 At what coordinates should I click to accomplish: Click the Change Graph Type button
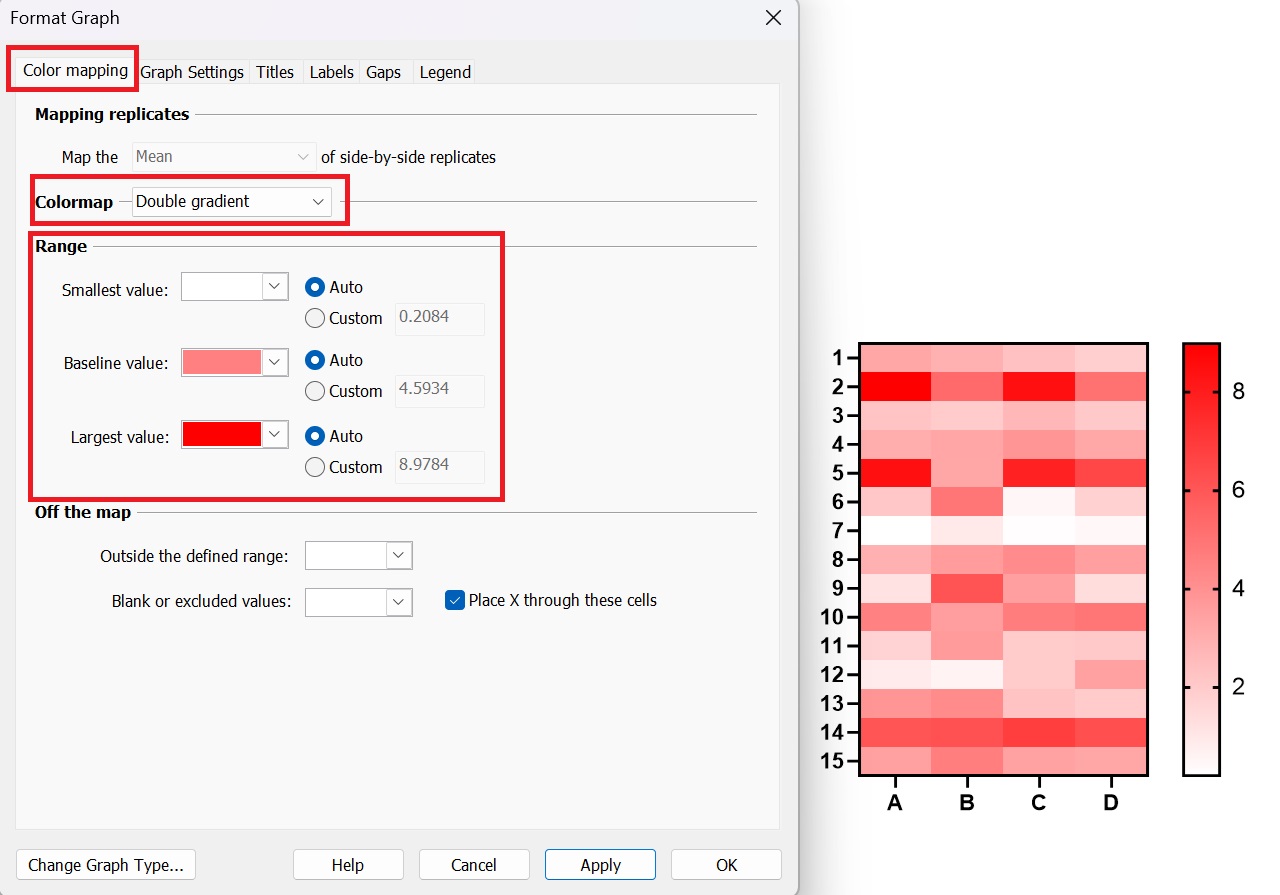[106, 865]
